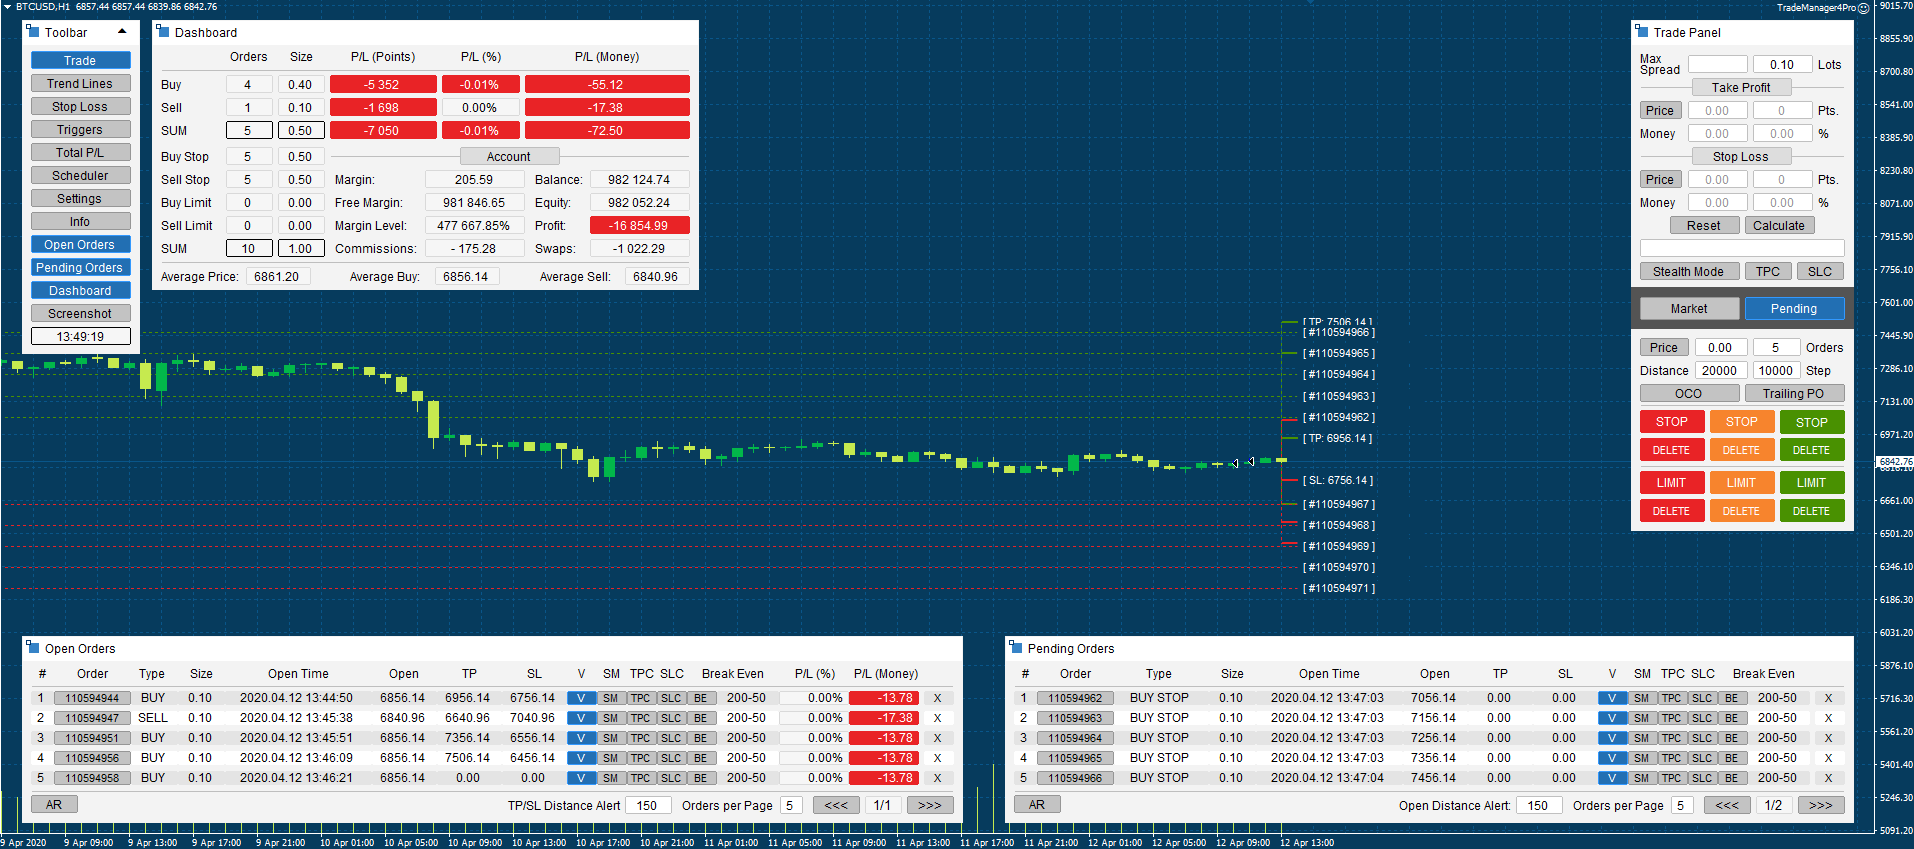The height and width of the screenshot is (849, 1914).
Task: Toggle BE for open order 110594944
Action: pyautogui.click(x=701, y=698)
